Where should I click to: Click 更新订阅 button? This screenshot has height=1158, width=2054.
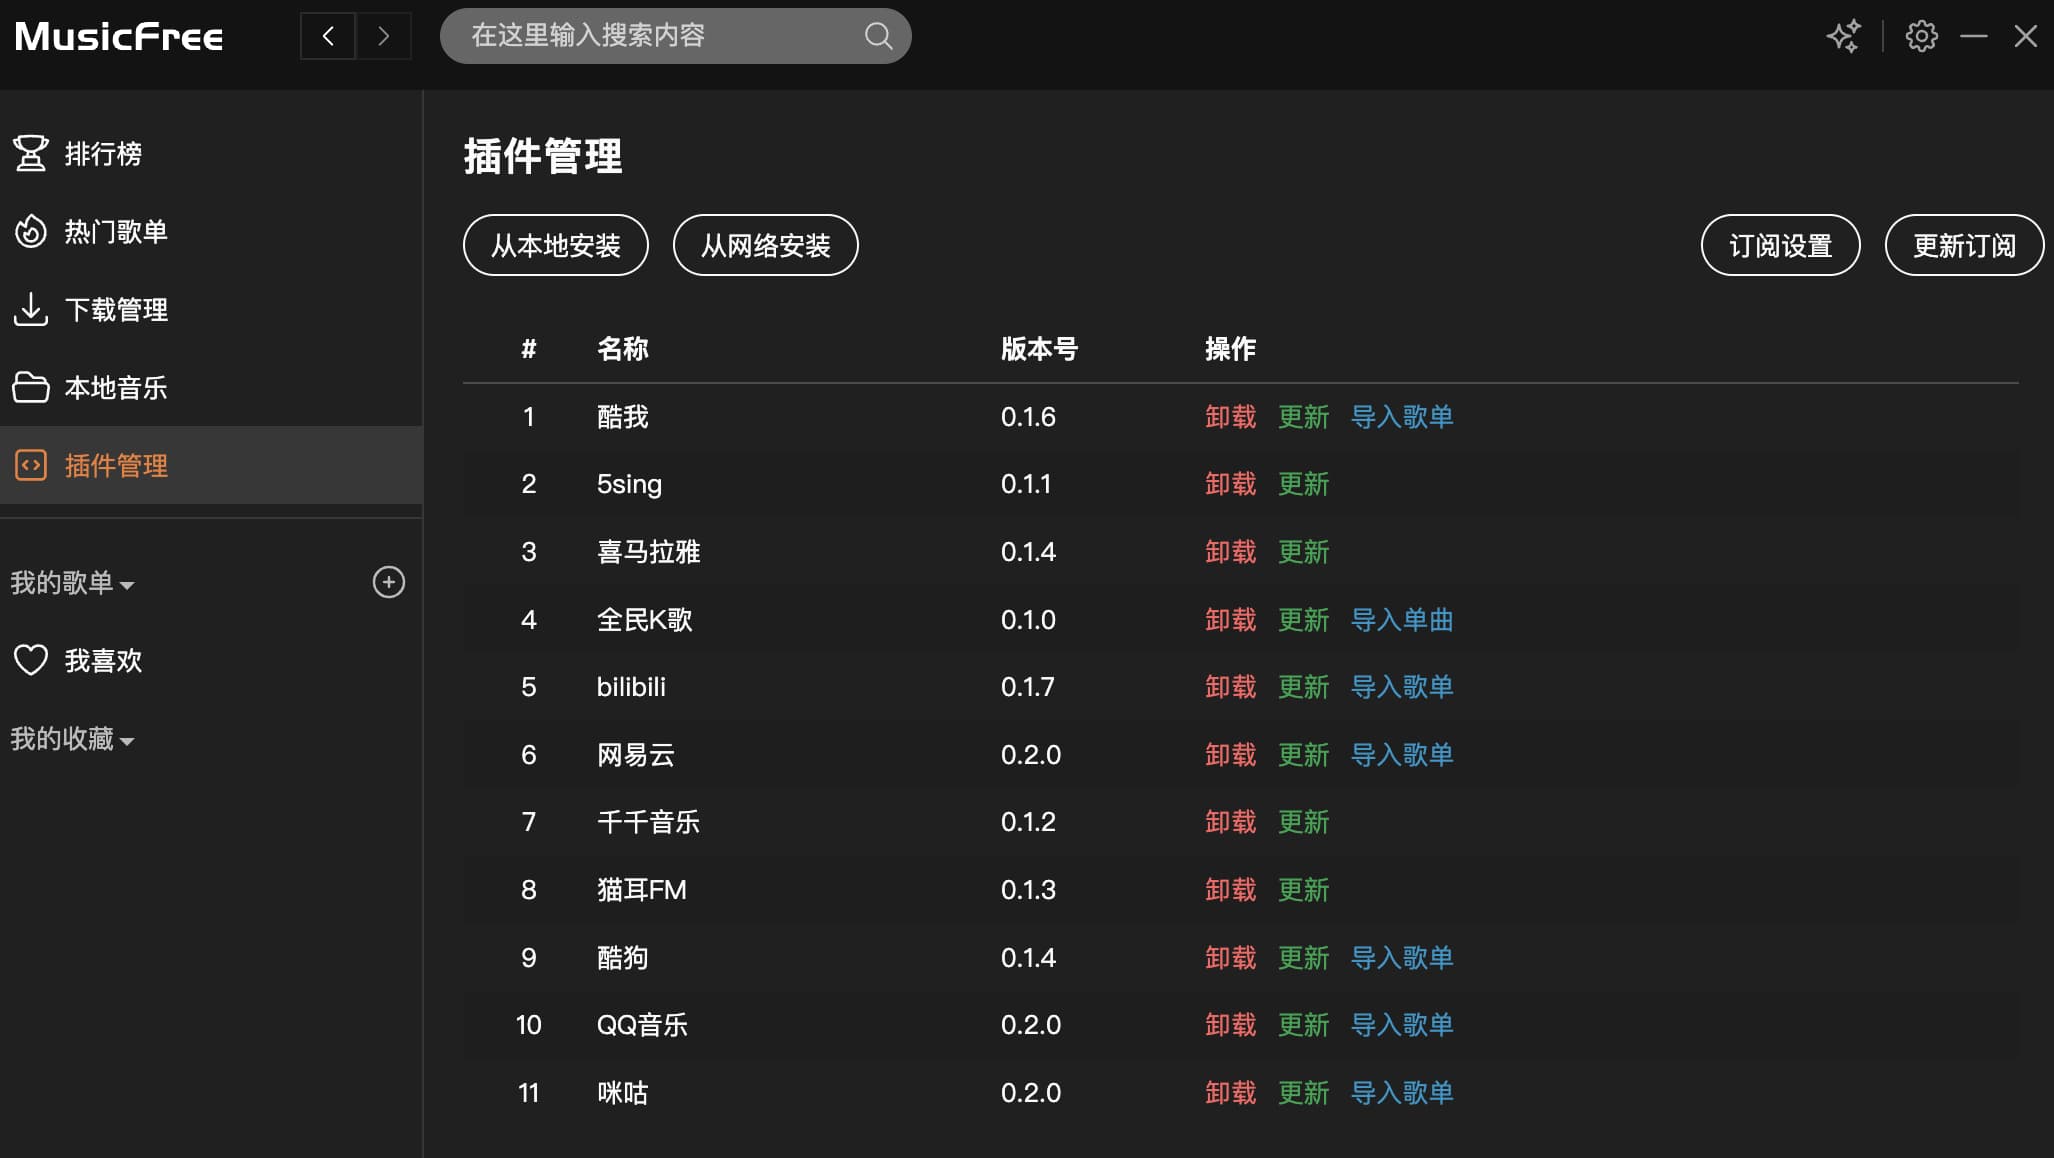1963,245
